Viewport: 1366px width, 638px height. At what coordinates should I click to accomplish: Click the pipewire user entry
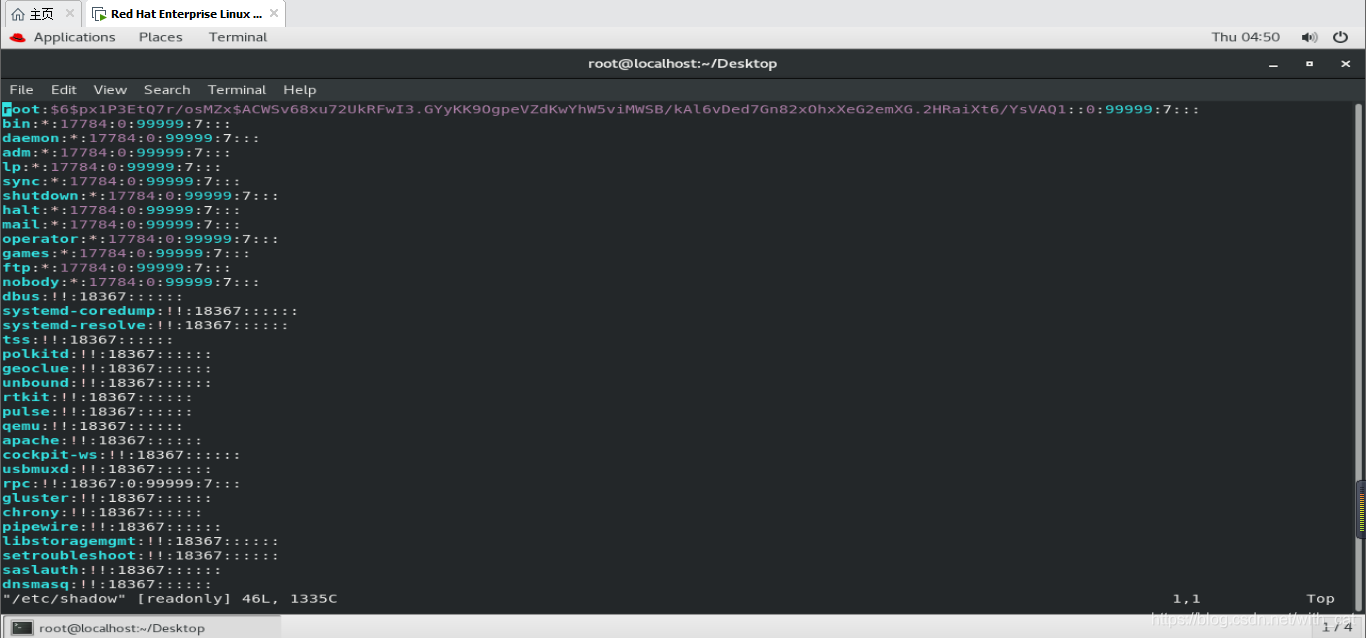click(x=112, y=527)
